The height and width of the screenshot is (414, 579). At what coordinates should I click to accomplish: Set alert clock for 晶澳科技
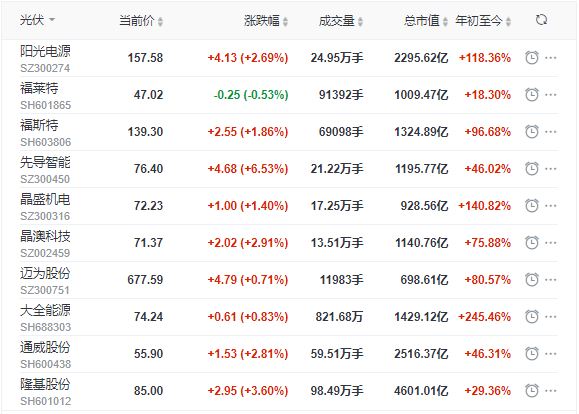[x=532, y=243]
